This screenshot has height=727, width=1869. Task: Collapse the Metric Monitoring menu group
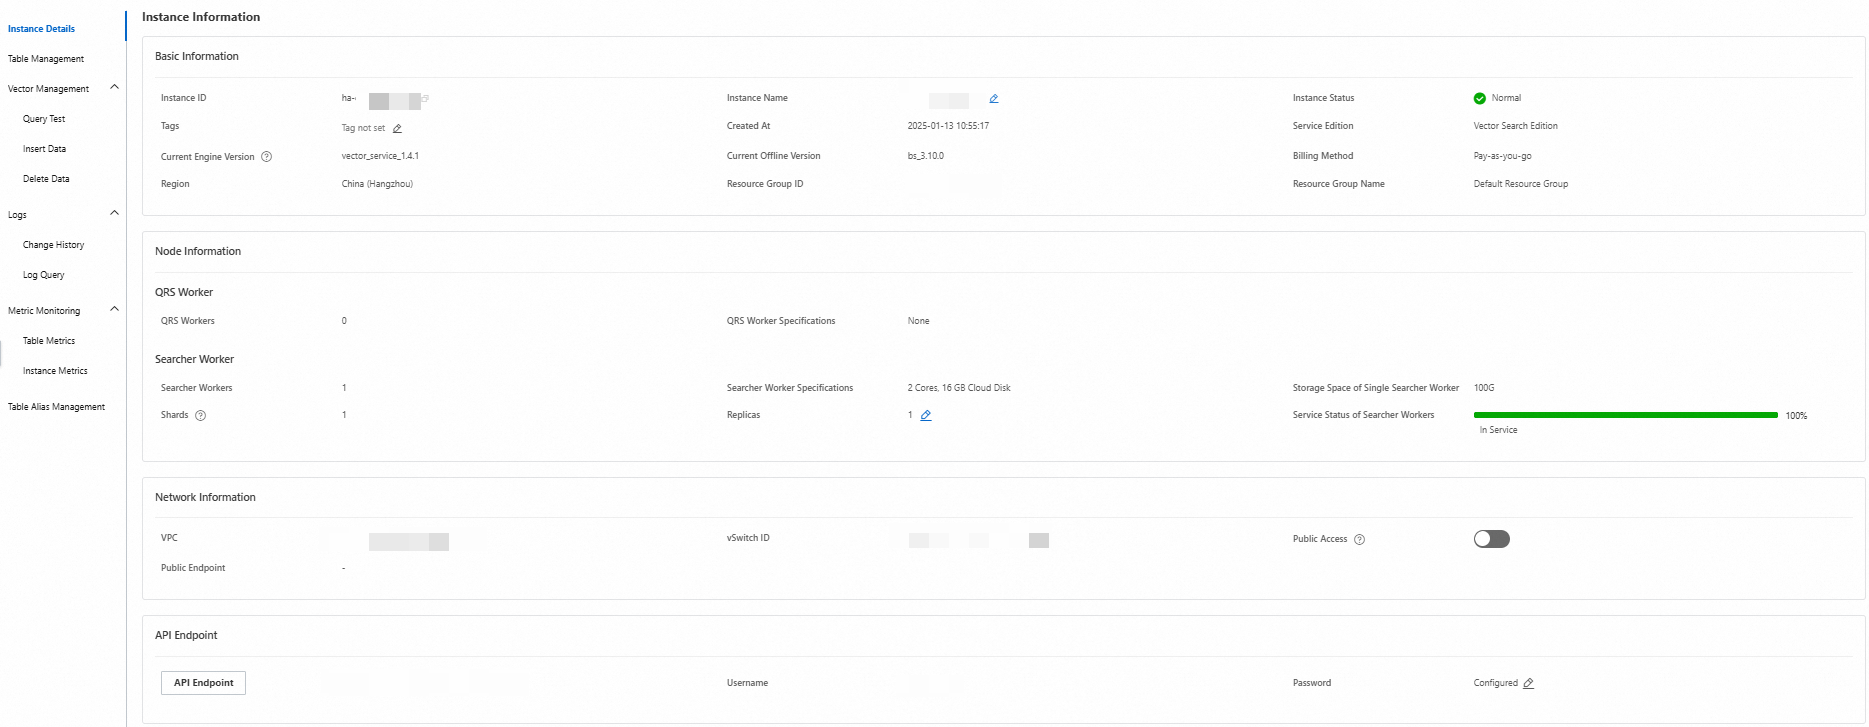pos(114,309)
